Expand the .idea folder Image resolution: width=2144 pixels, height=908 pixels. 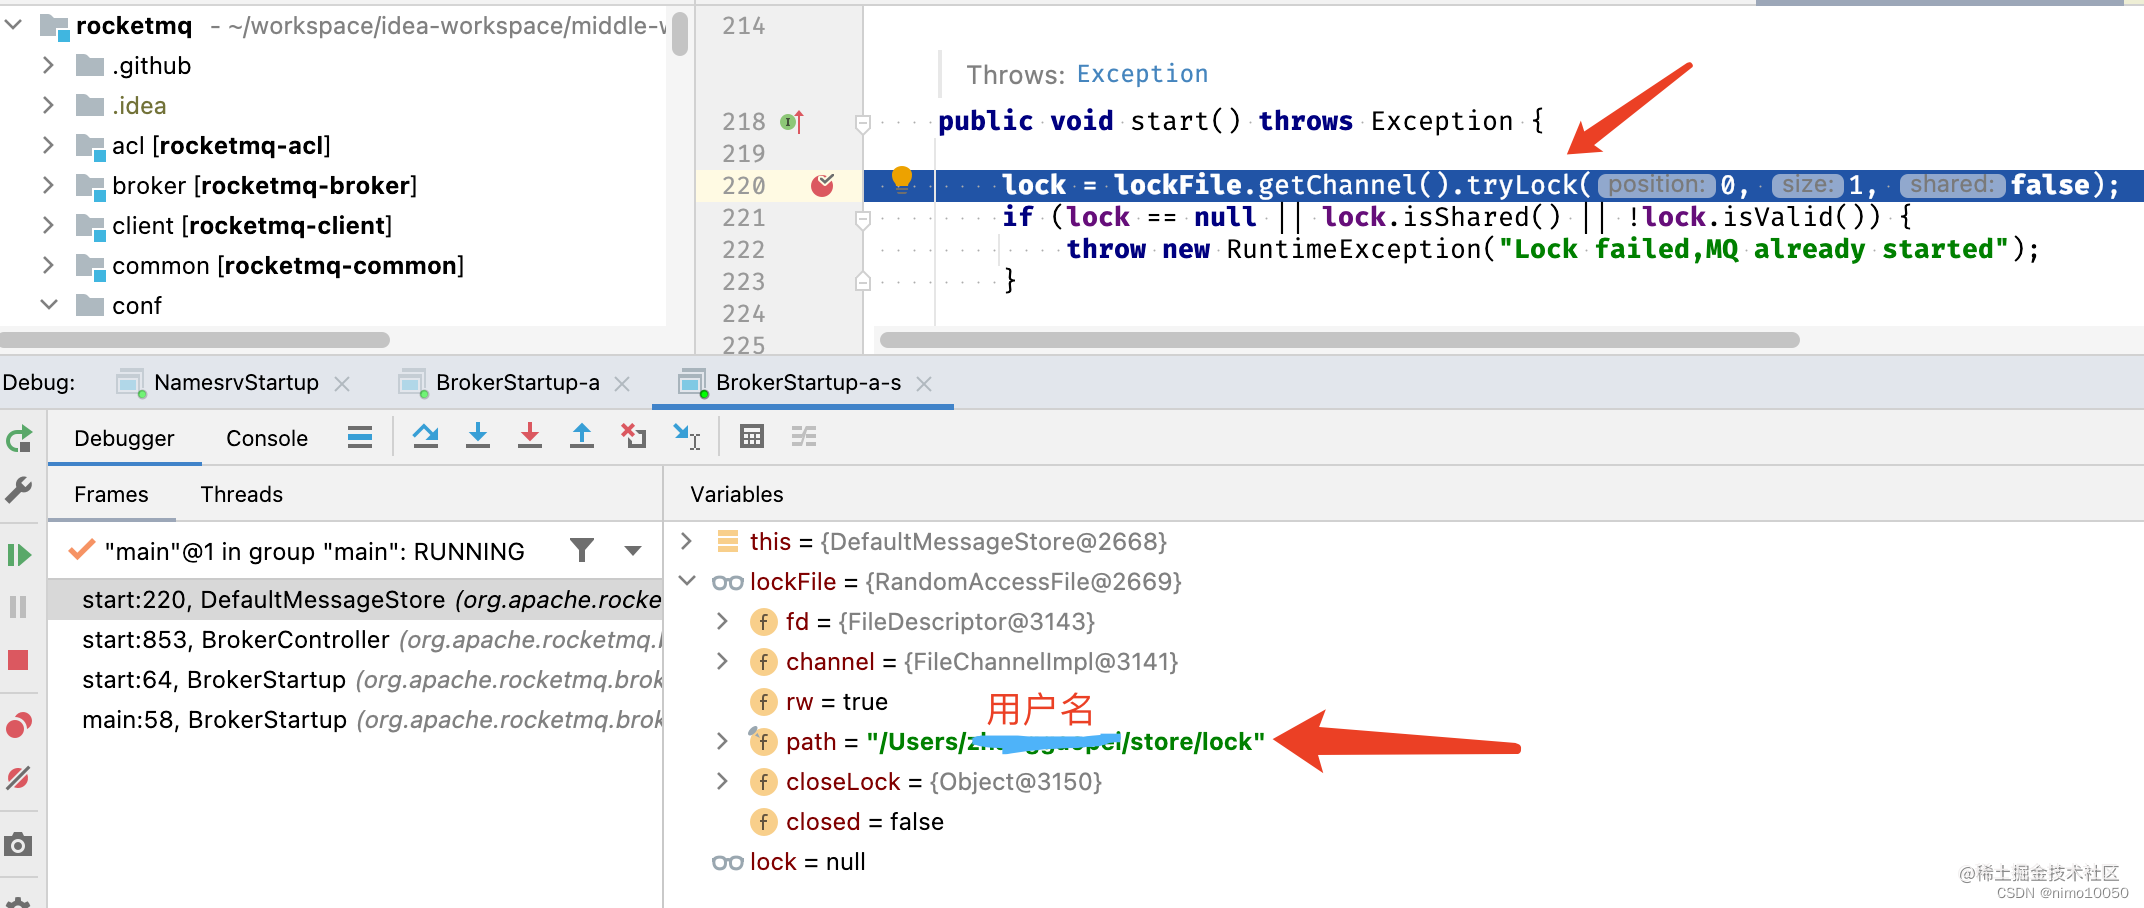click(x=48, y=105)
